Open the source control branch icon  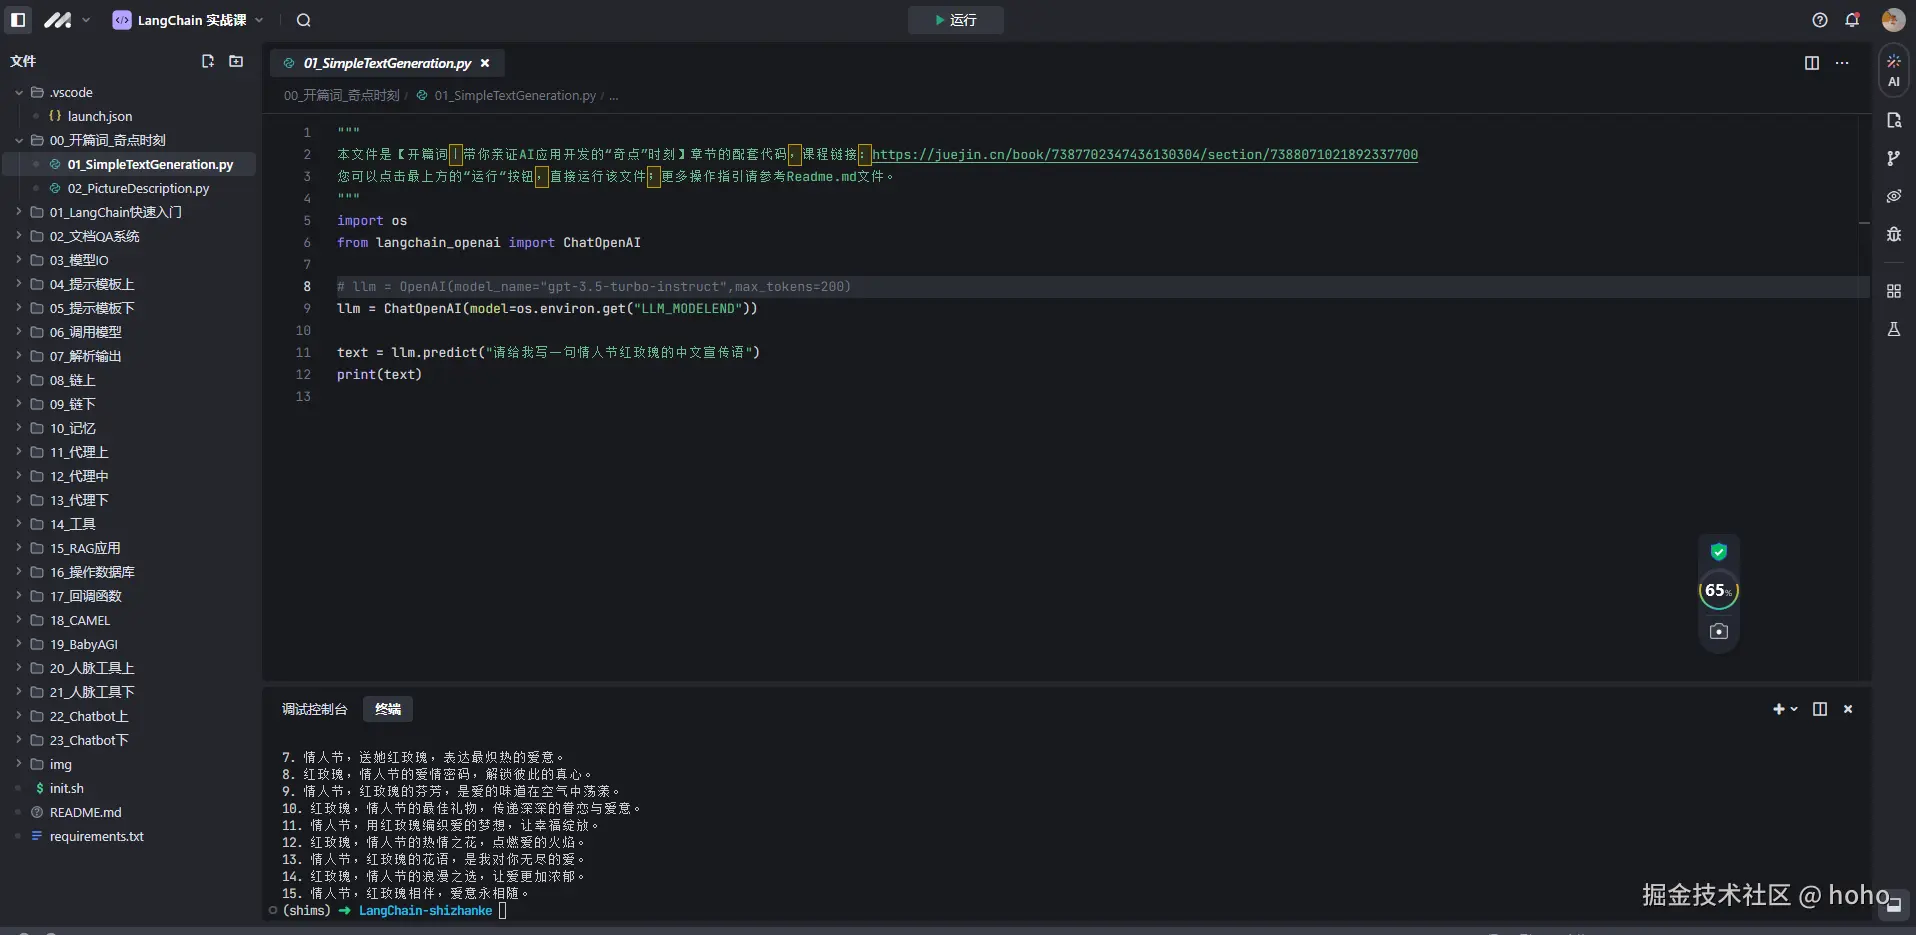(1893, 158)
